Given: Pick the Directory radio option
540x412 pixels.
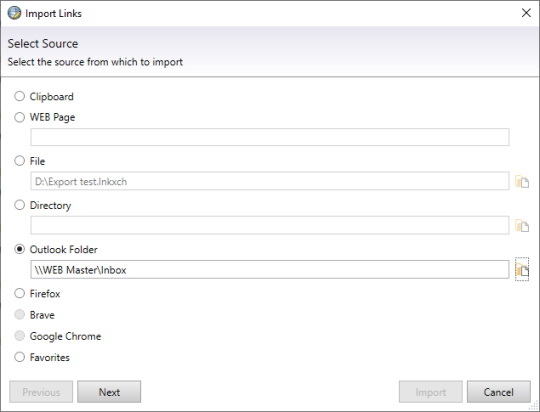Looking at the screenshot, I should point(20,205).
